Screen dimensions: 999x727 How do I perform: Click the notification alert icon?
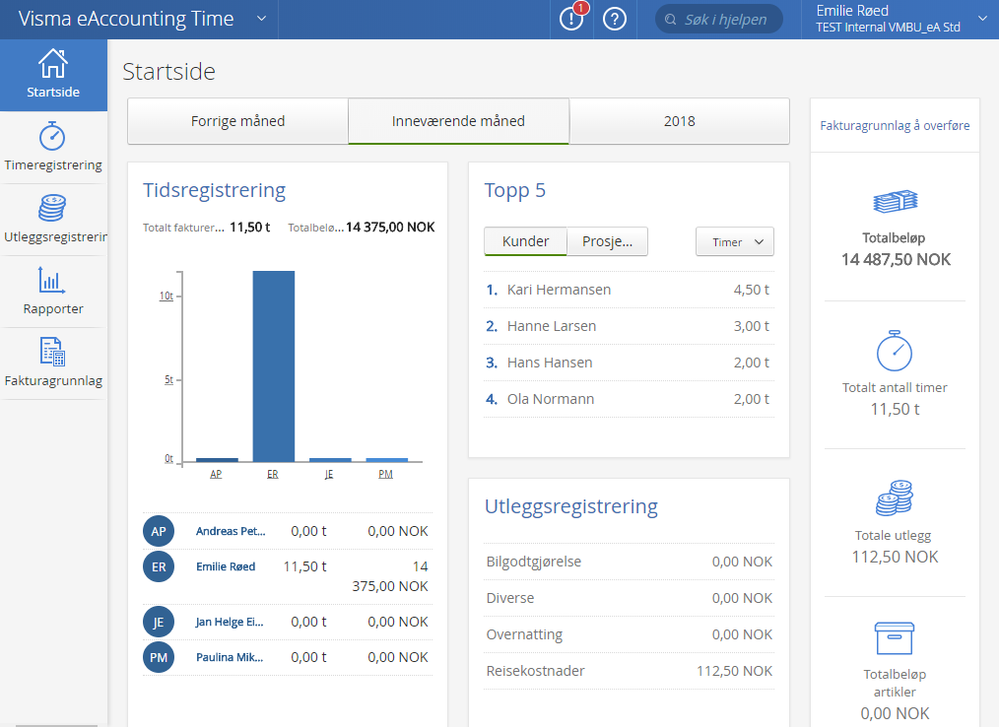click(571, 19)
